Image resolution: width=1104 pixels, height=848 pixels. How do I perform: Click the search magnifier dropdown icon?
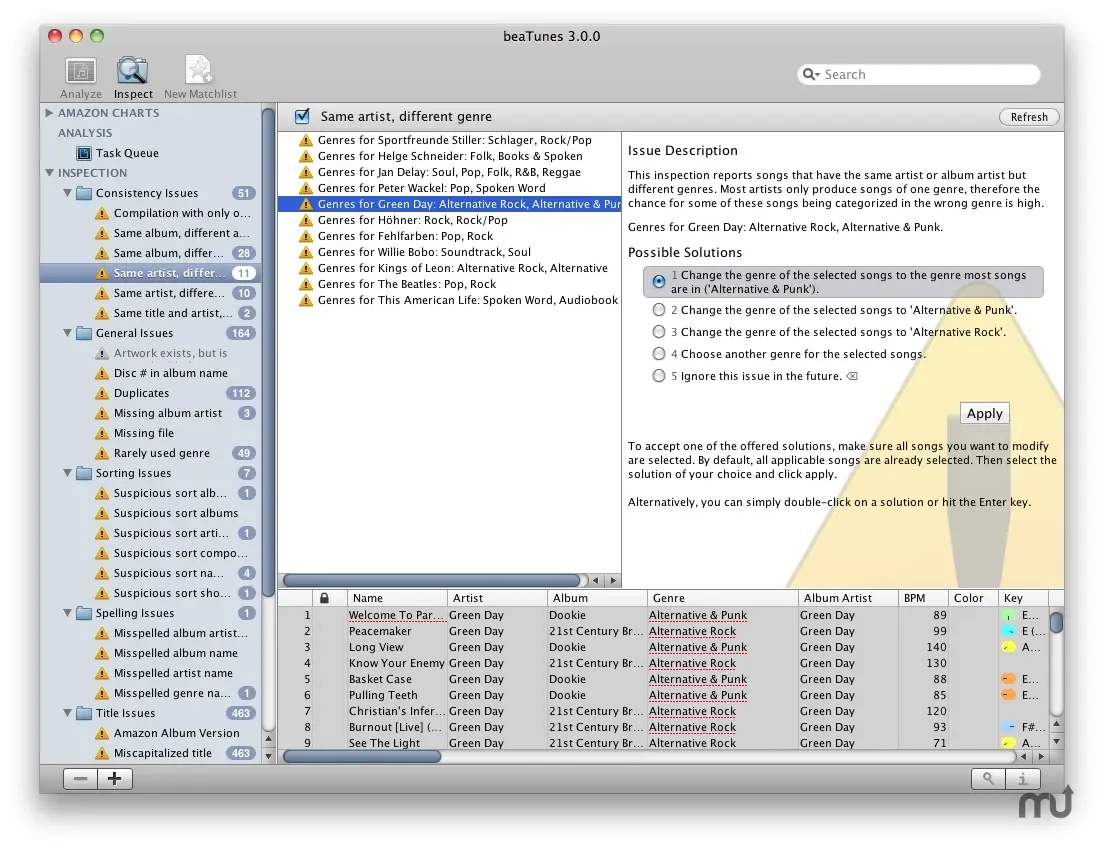[x=811, y=74]
